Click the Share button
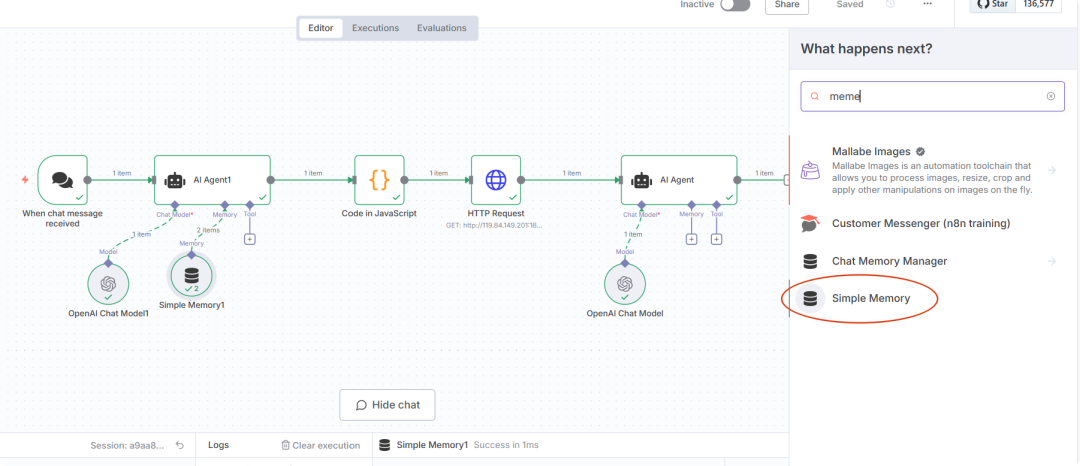 [787, 5]
